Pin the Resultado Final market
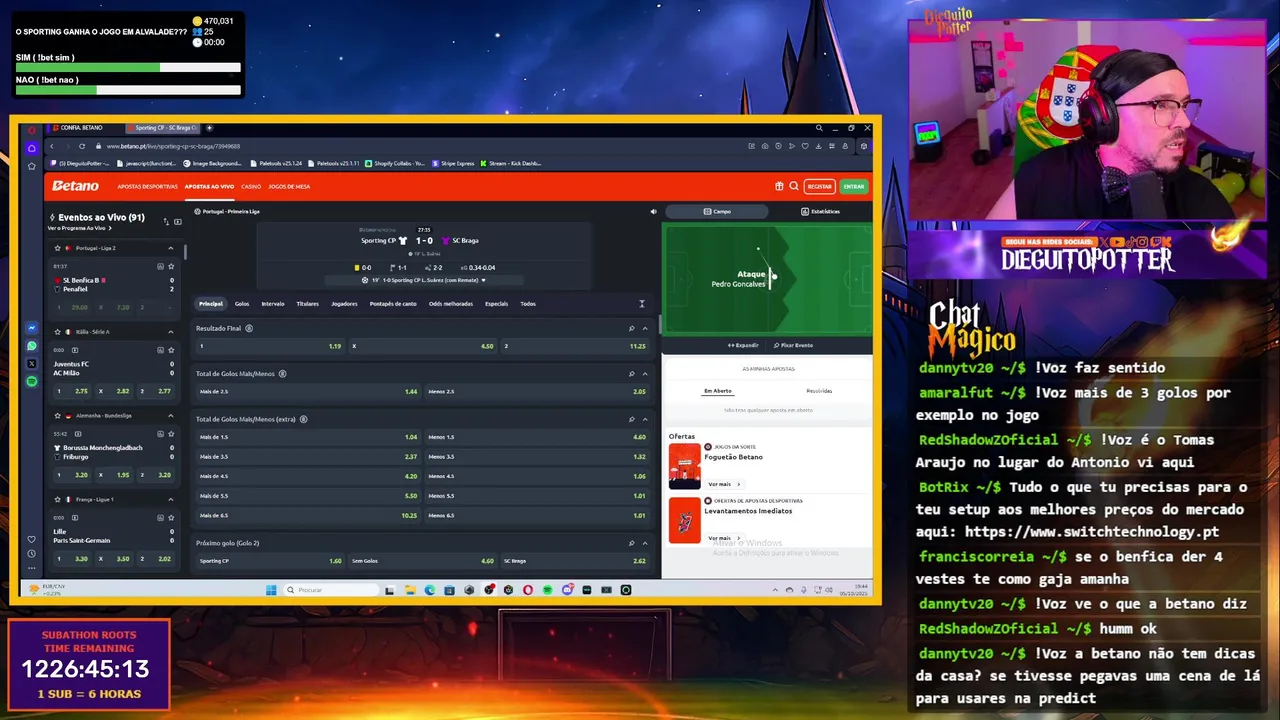The image size is (1280, 720). click(x=631, y=328)
